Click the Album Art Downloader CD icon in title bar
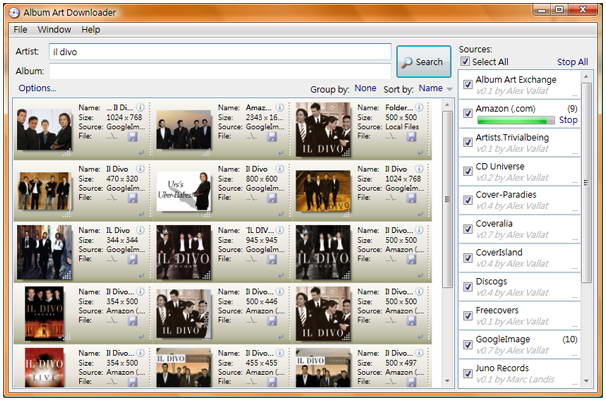Viewport: 606px width, 401px height. tap(14, 13)
